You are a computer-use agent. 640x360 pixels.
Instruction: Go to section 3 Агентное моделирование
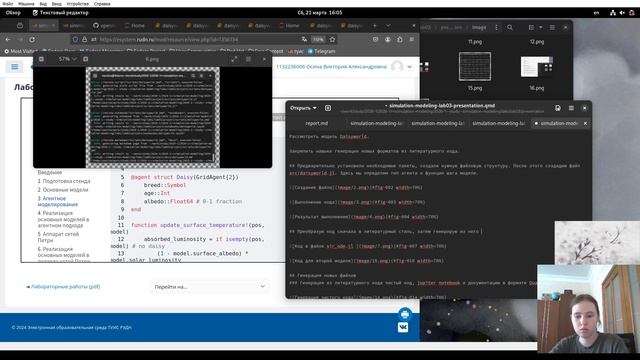pyautogui.click(x=58, y=201)
